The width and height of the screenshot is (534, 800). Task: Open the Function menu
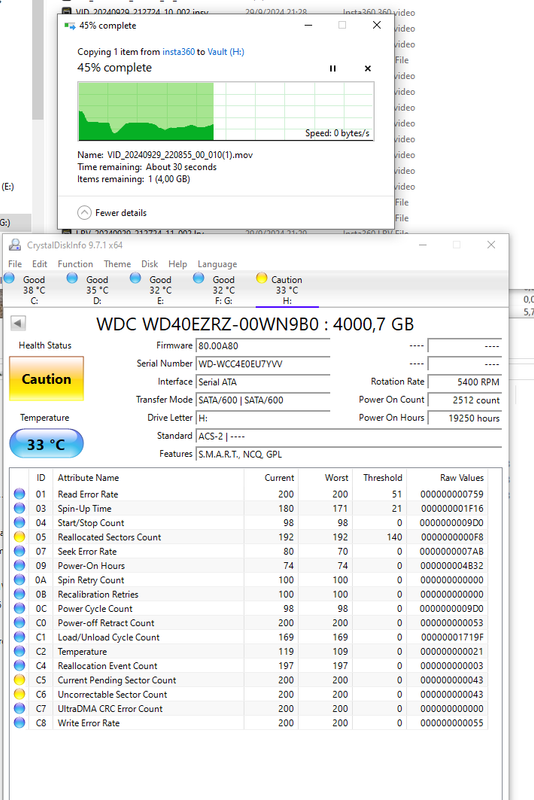(x=75, y=264)
